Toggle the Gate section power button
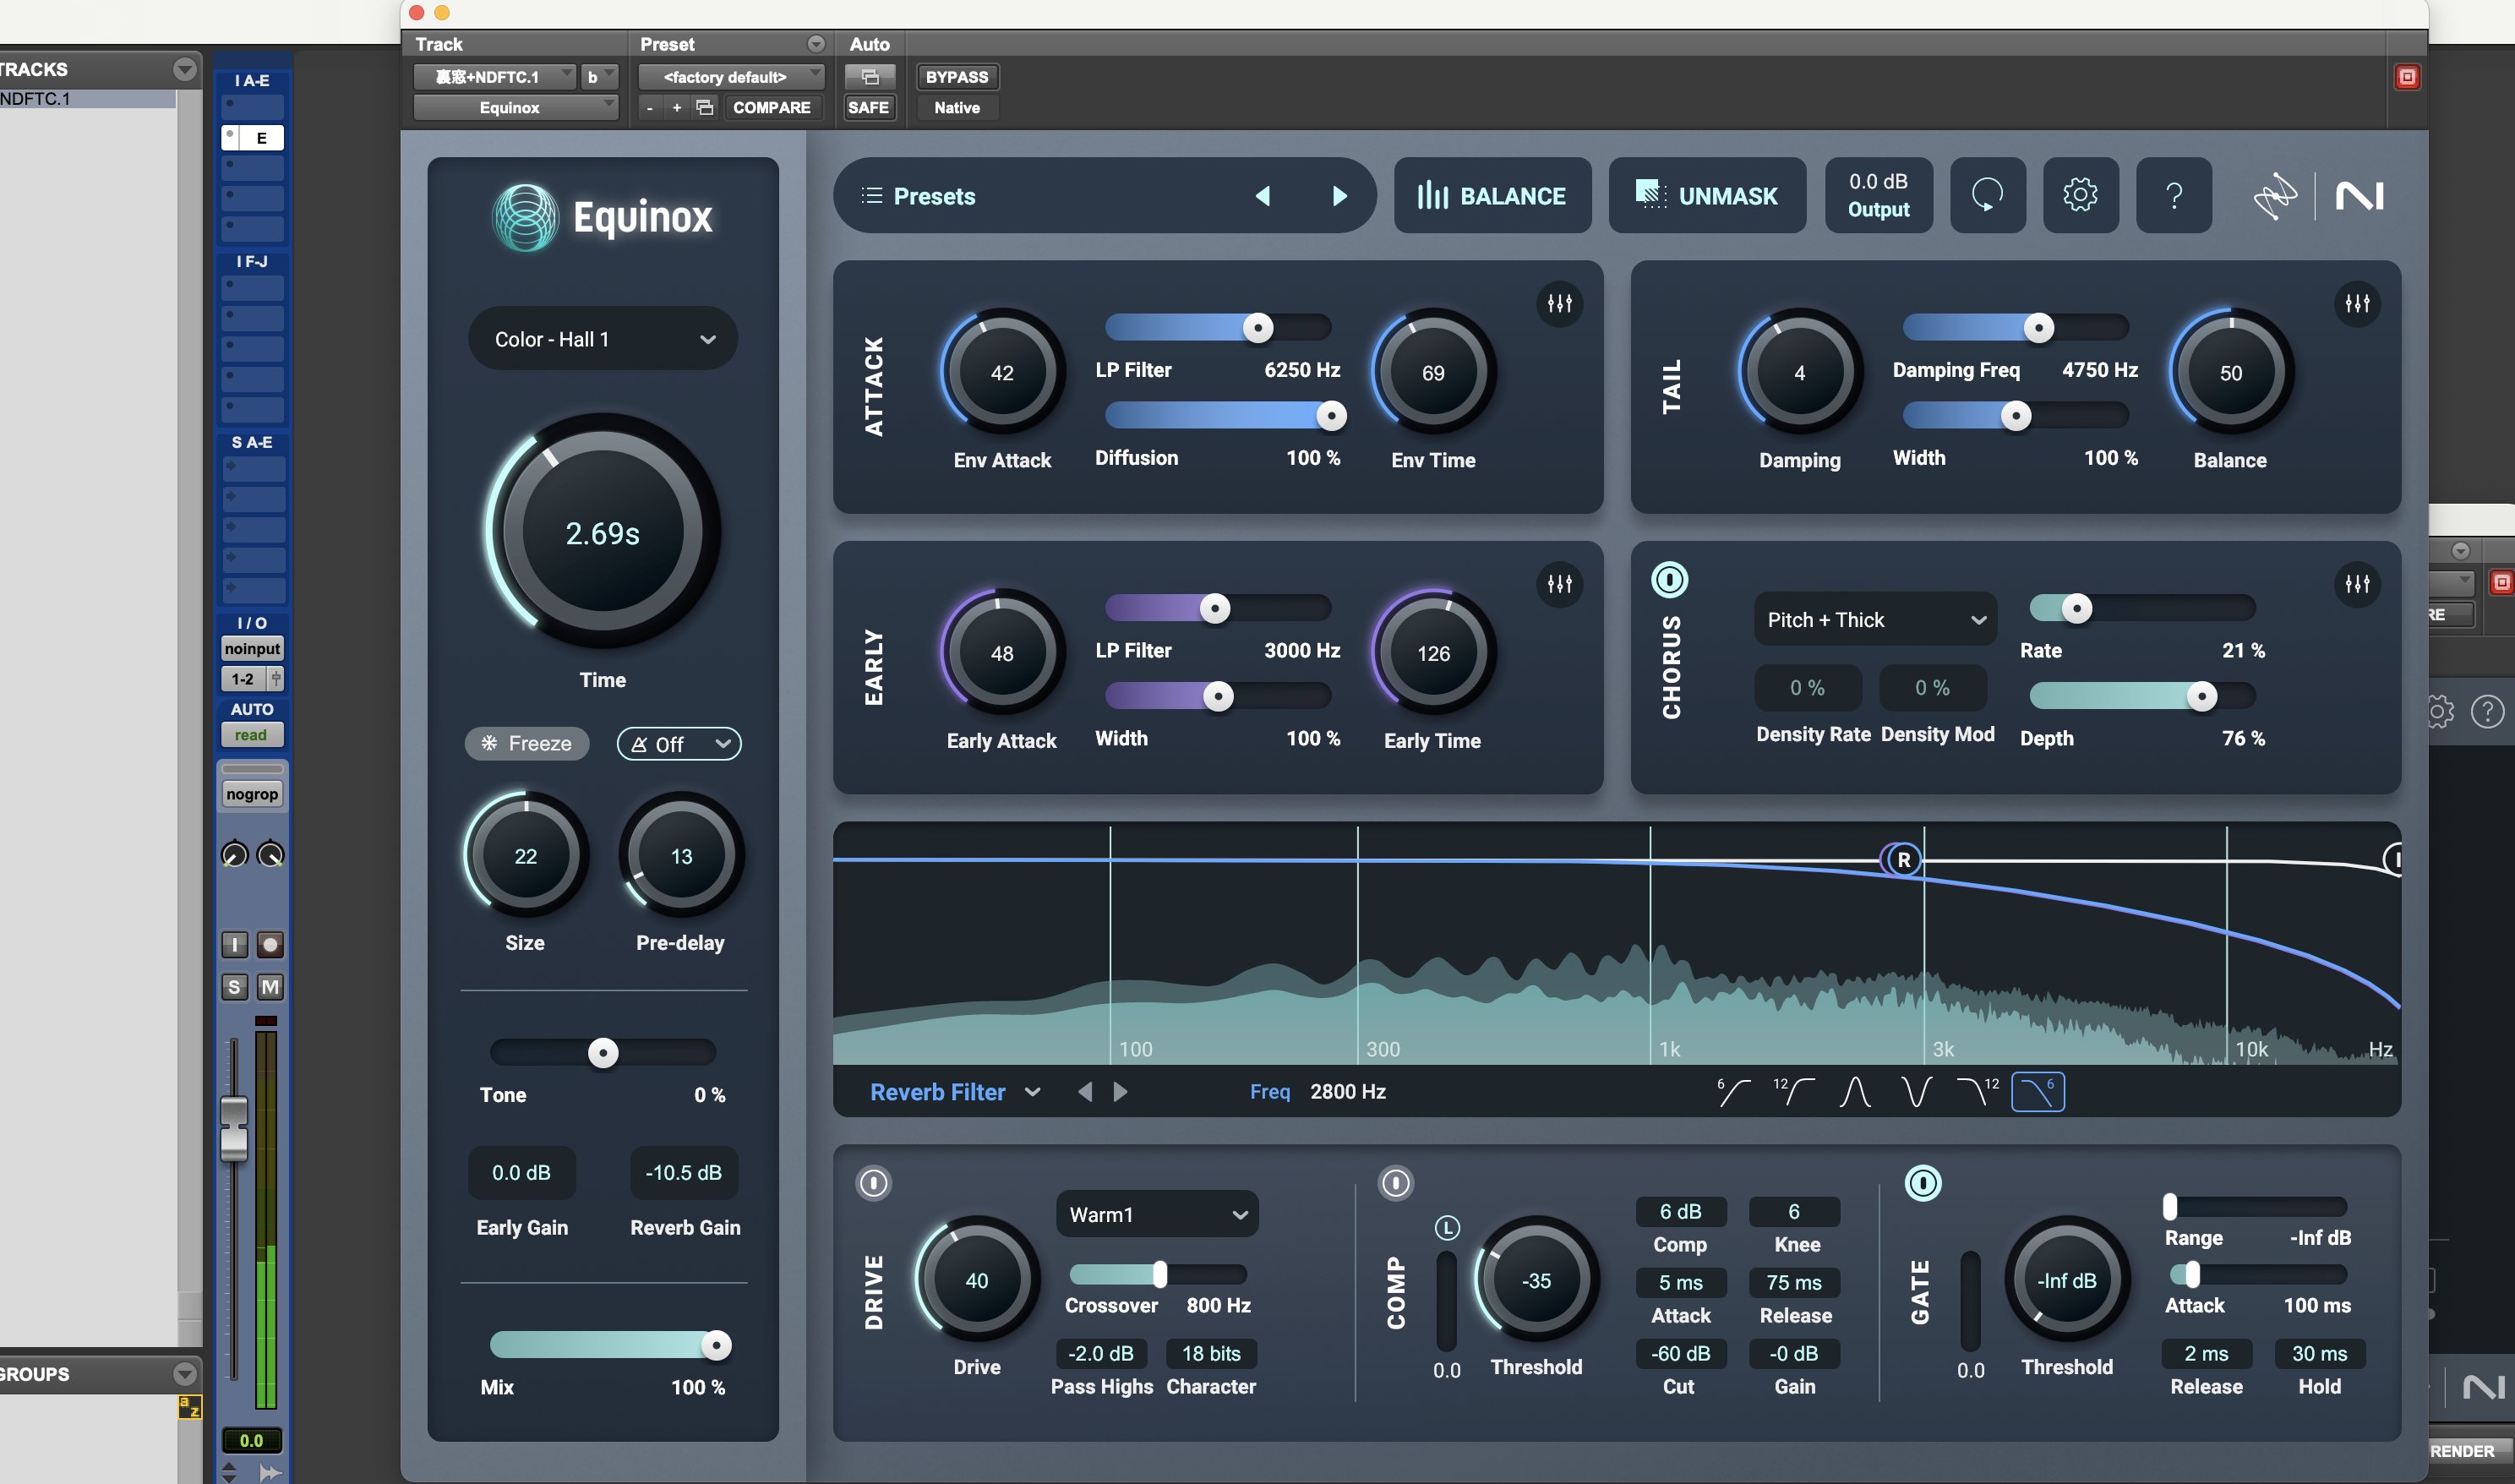The image size is (2515, 1484). 1922,1183
